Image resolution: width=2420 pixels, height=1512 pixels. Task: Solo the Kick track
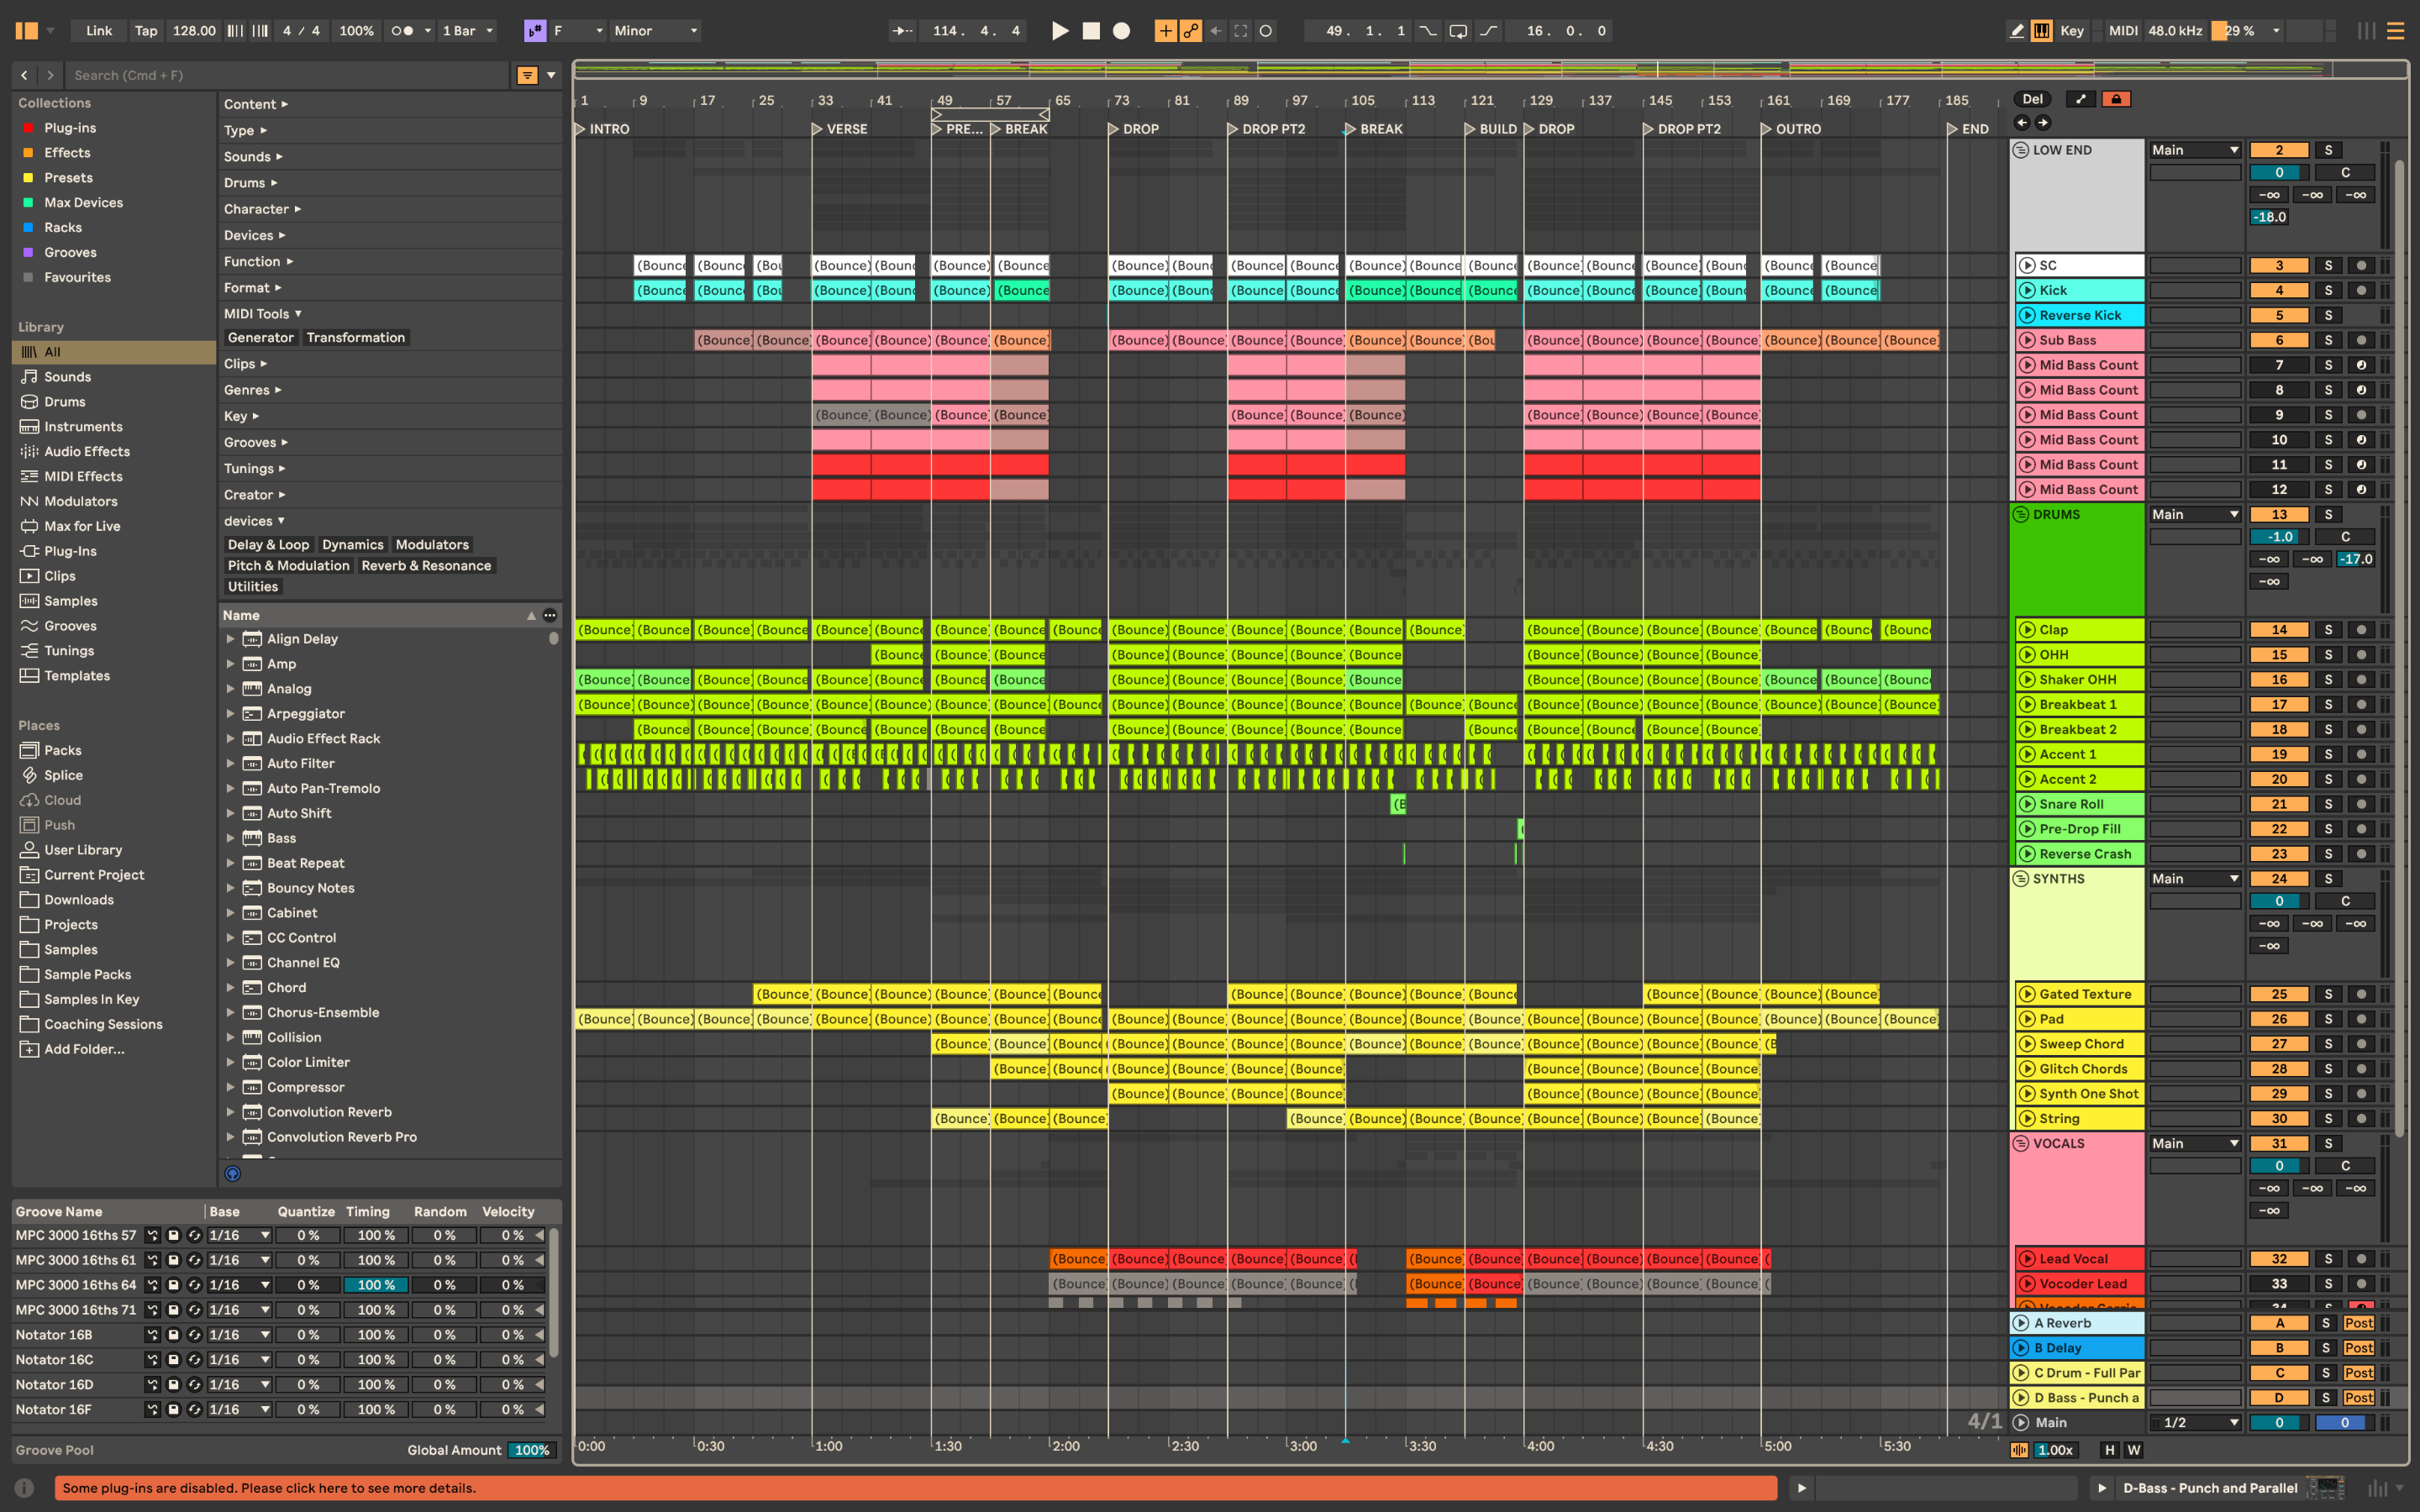[x=2327, y=290]
